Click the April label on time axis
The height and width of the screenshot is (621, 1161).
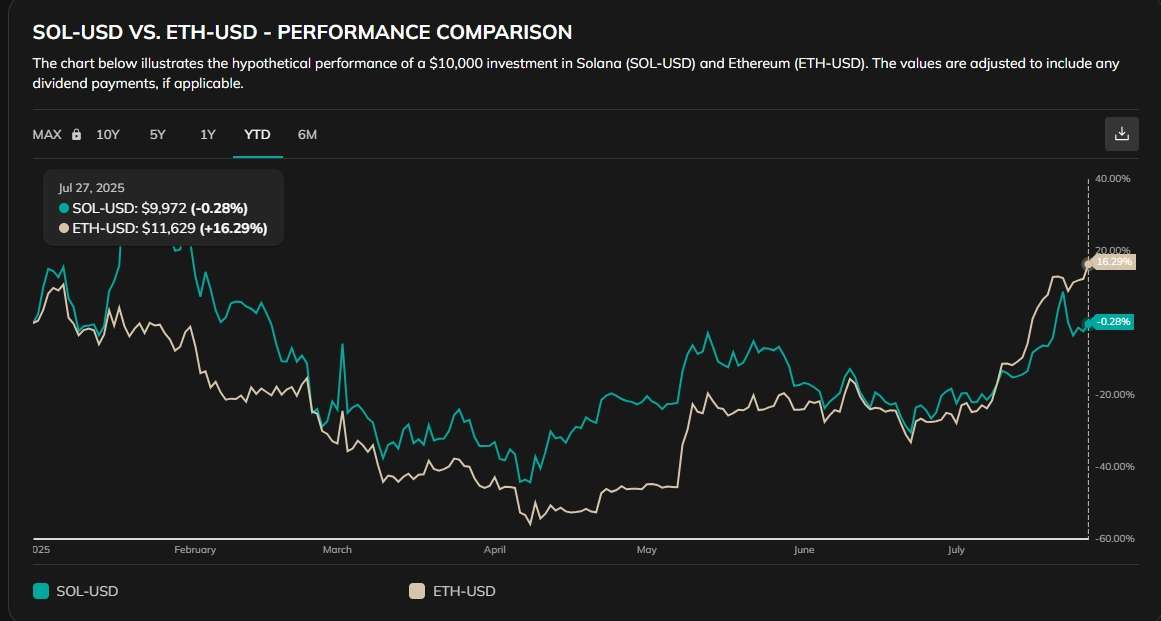tap(495, 550)
